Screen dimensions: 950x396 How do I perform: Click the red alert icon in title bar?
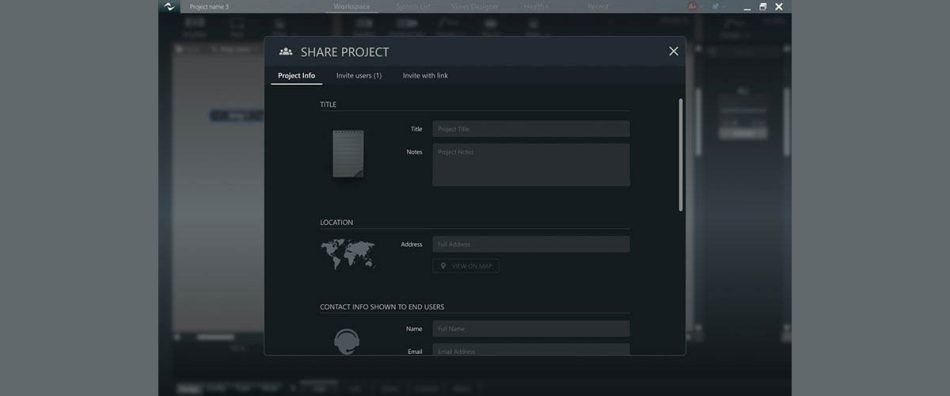[x=692, y=6]
